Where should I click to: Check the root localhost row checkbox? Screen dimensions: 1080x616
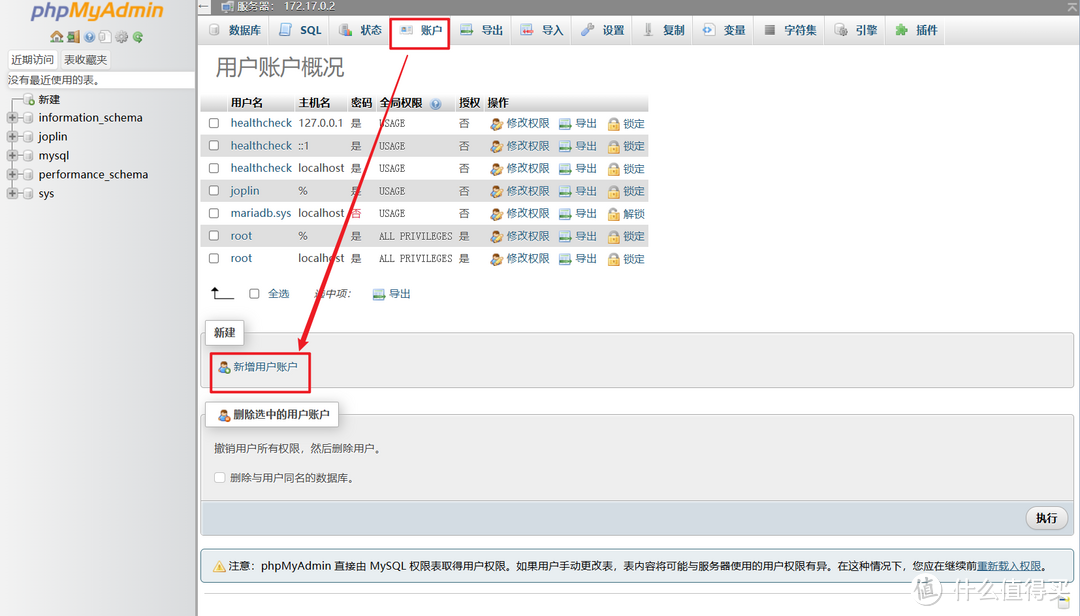214,258
